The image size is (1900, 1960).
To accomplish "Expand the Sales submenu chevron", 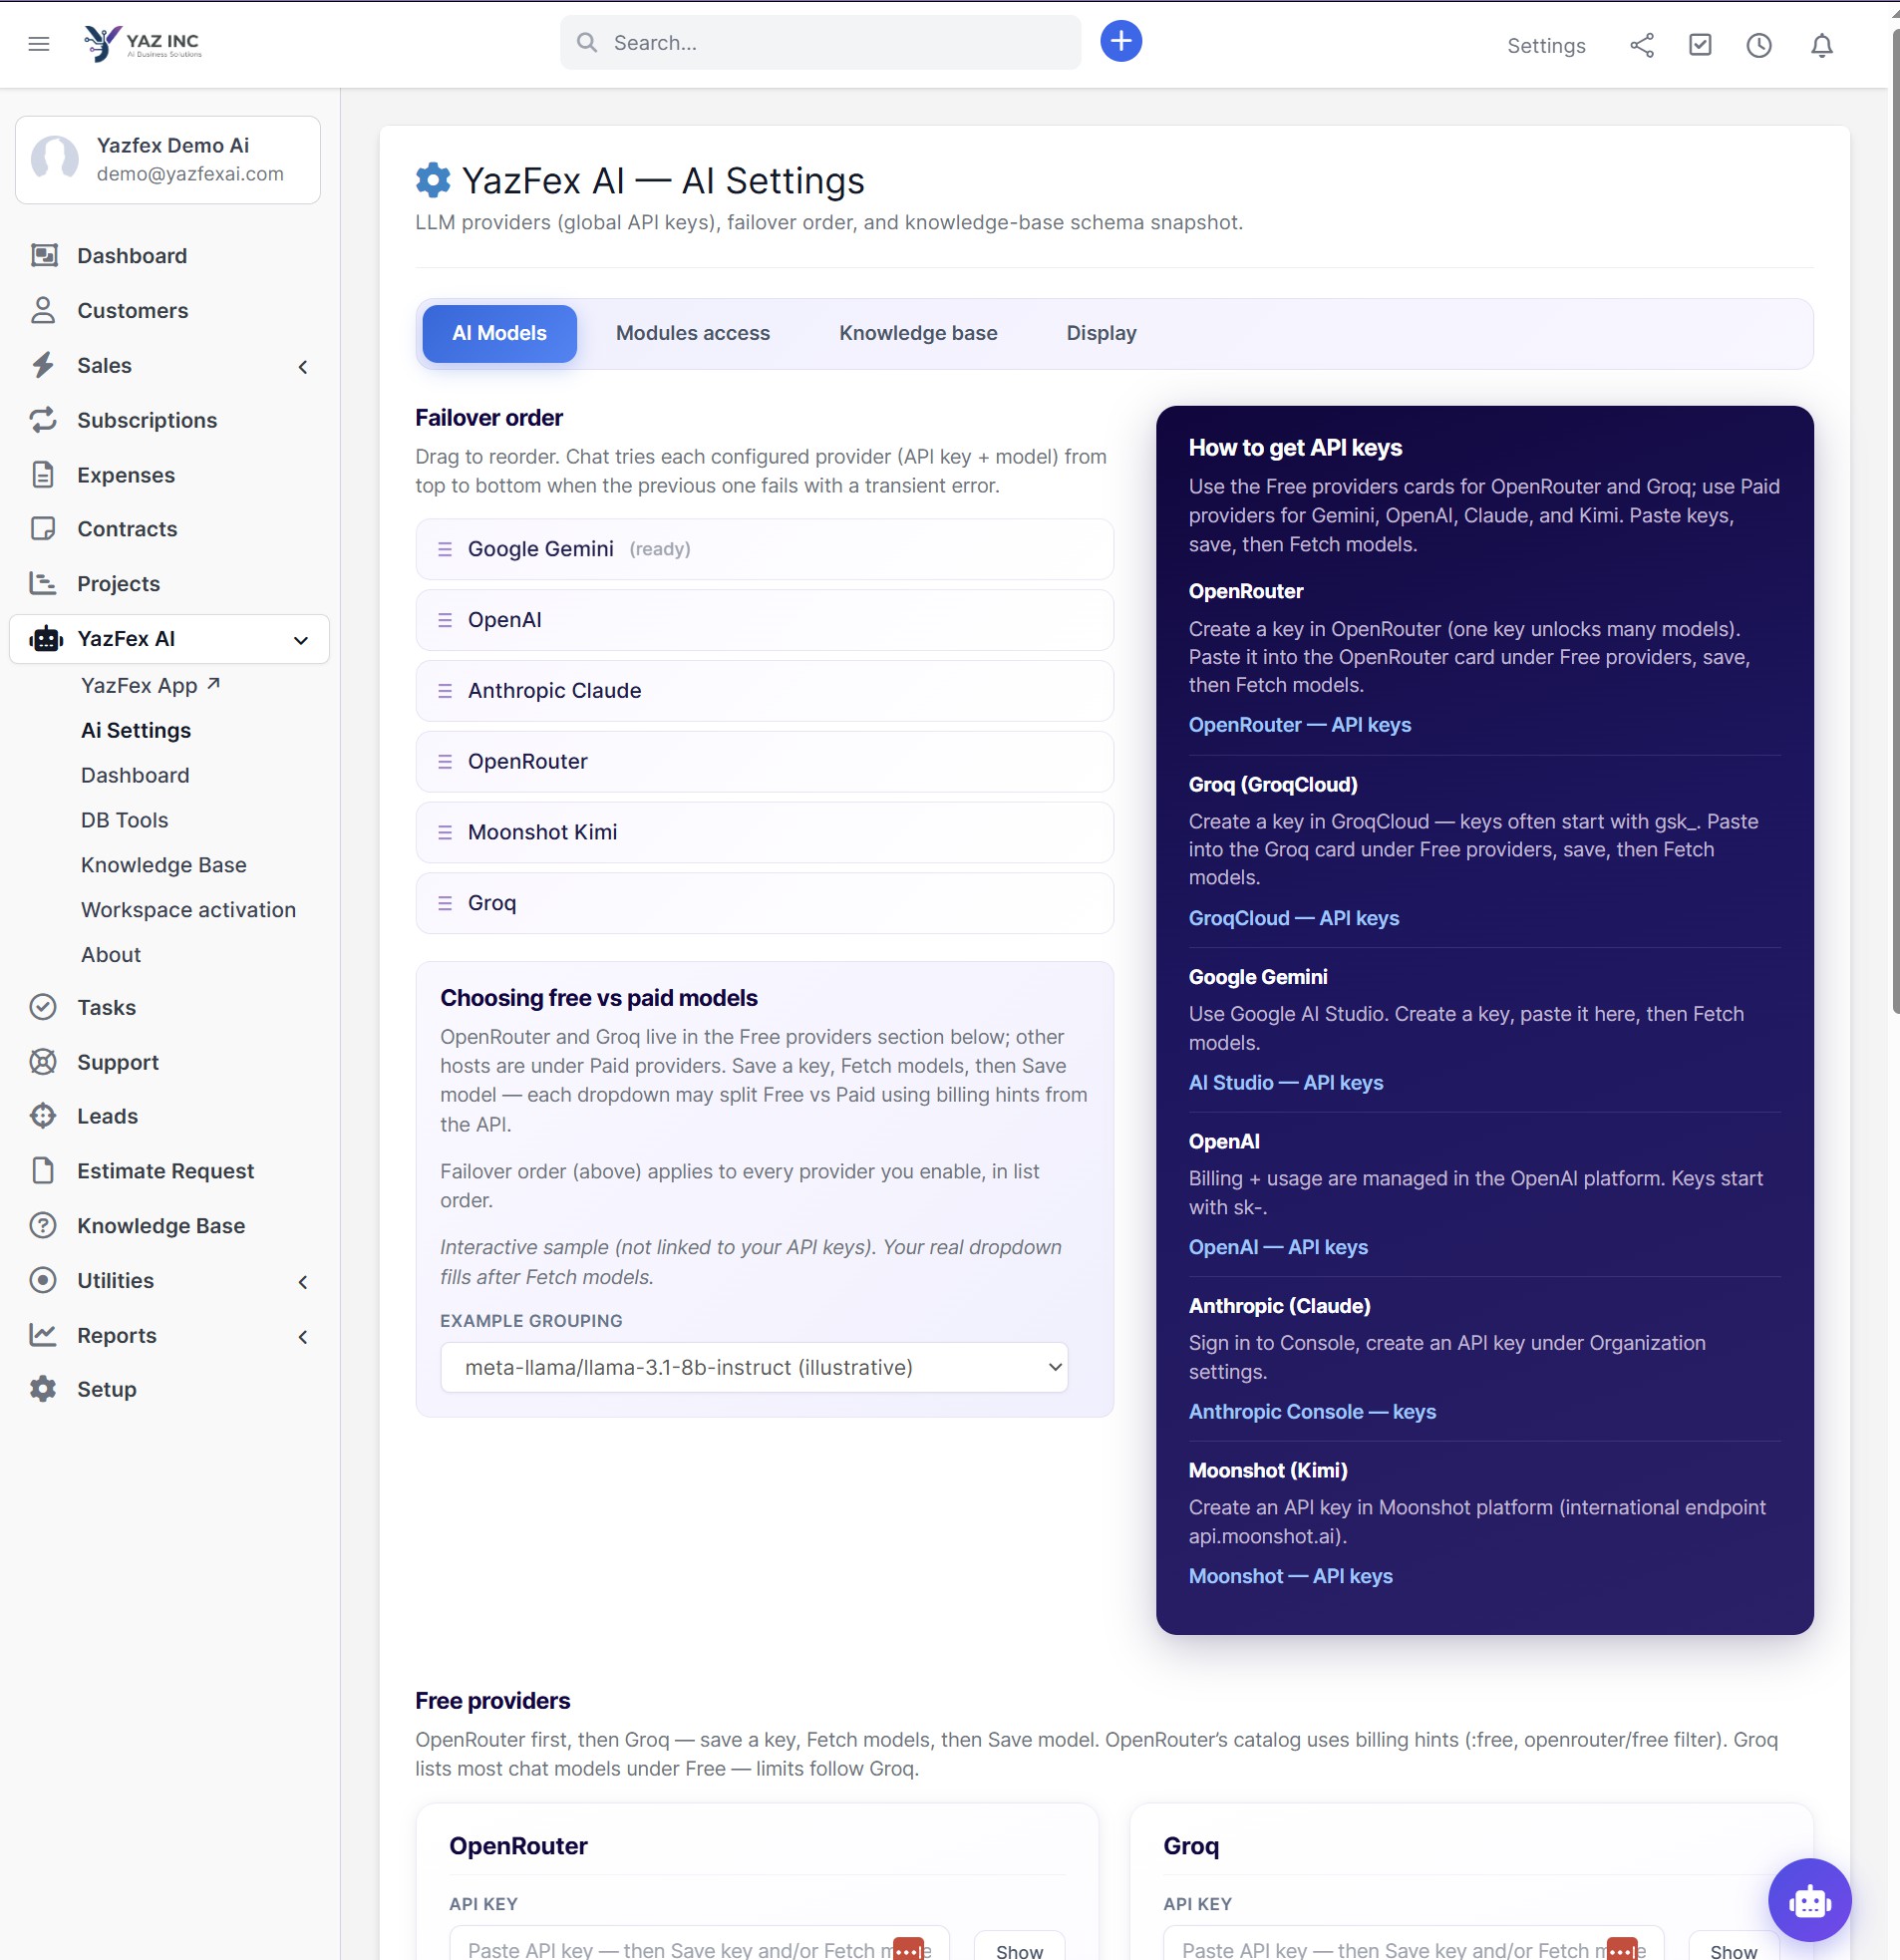I will (303, 367).
